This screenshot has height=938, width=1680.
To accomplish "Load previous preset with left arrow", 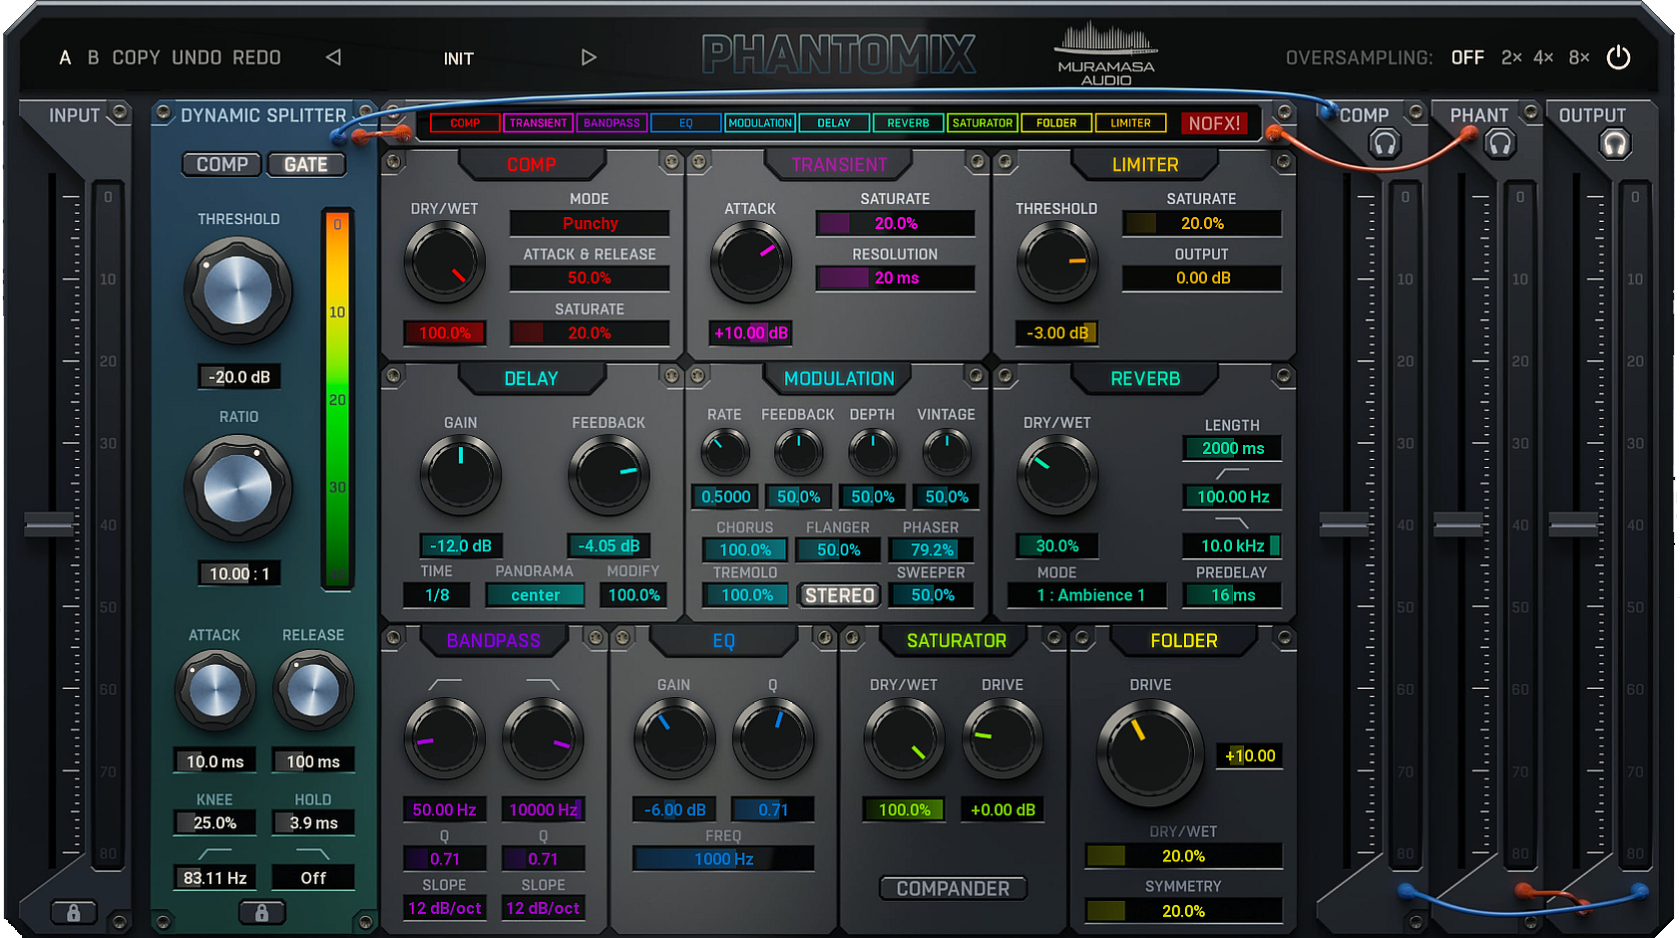I will pyautogui.click(x=334, y=58).
